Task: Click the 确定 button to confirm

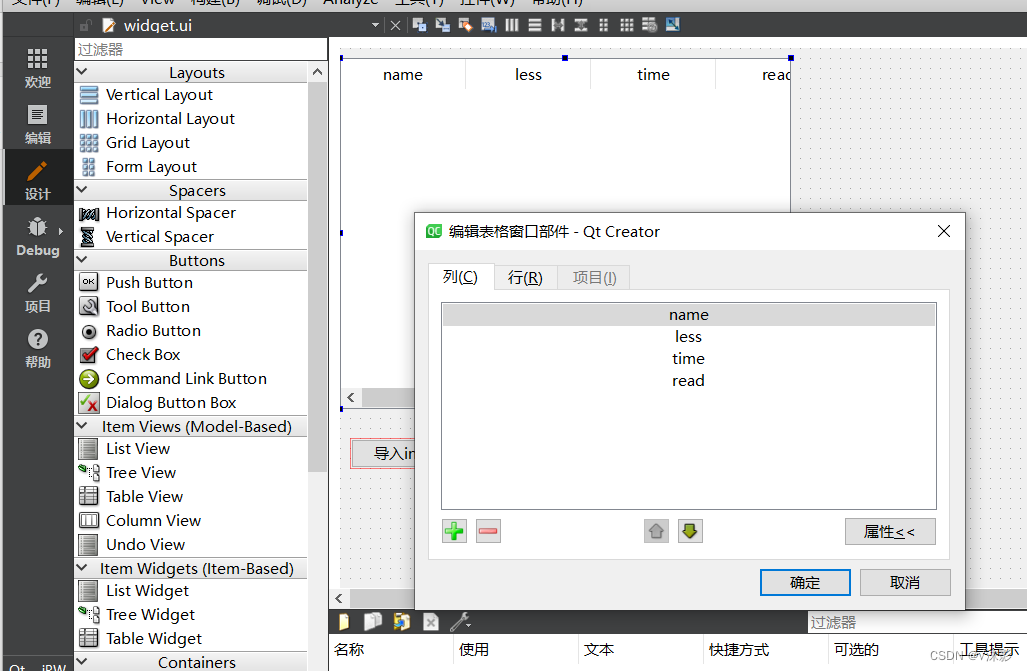Action: tap(804, 582)
